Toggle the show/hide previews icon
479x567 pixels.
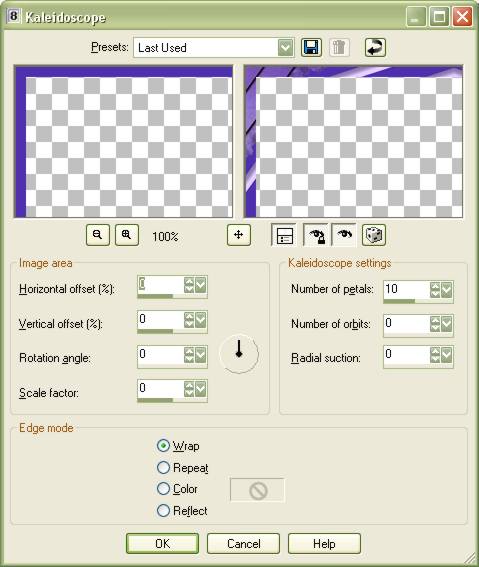coord(285,235)
